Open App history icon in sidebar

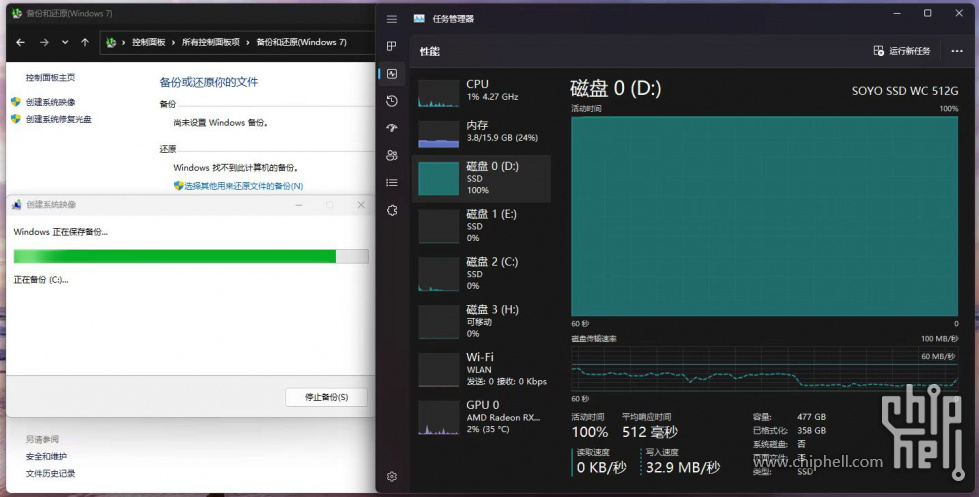391,101
